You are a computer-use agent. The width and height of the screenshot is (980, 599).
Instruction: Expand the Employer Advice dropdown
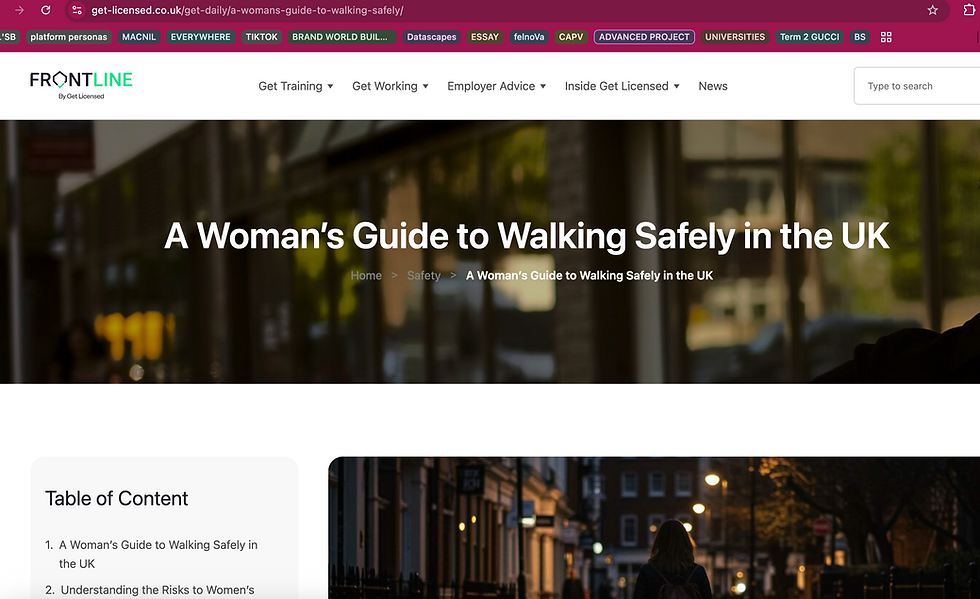click(x=496, y=86)
